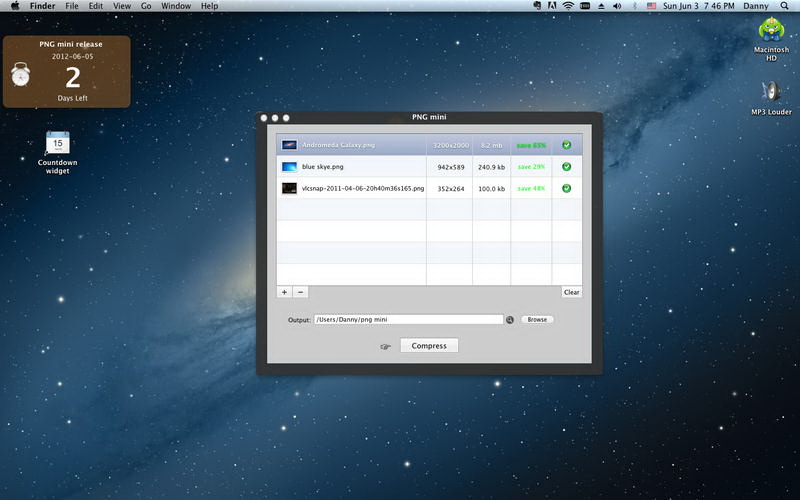This screenshot has height=500, width=800.
Task: Open the Countdown widget desktop icon
Action: 57,144
